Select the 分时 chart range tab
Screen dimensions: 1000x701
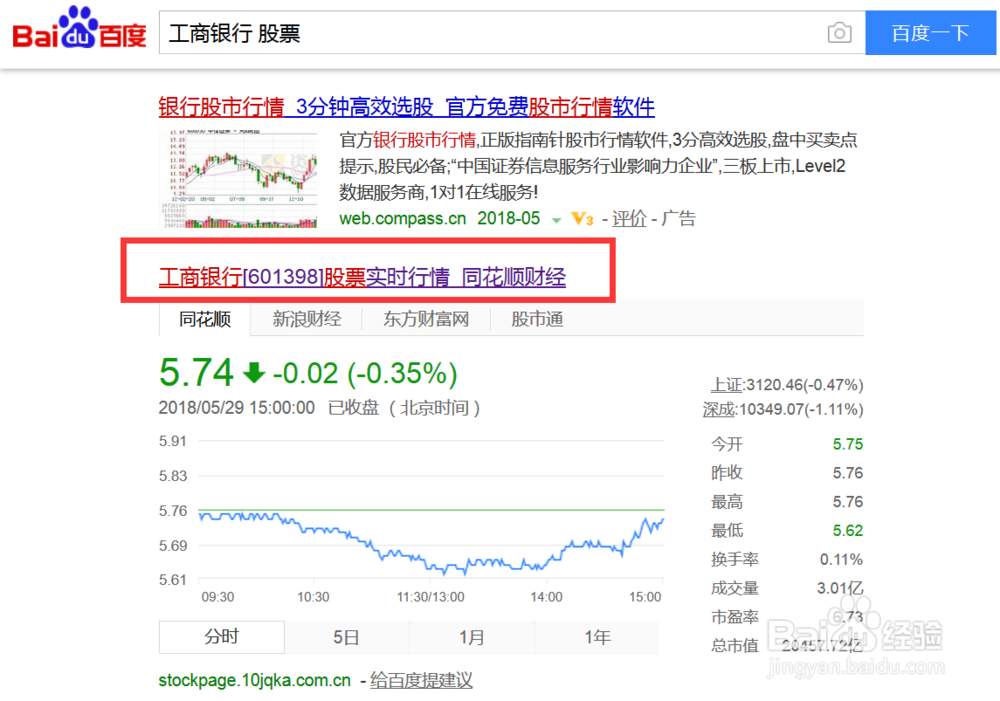pos(221,637)
